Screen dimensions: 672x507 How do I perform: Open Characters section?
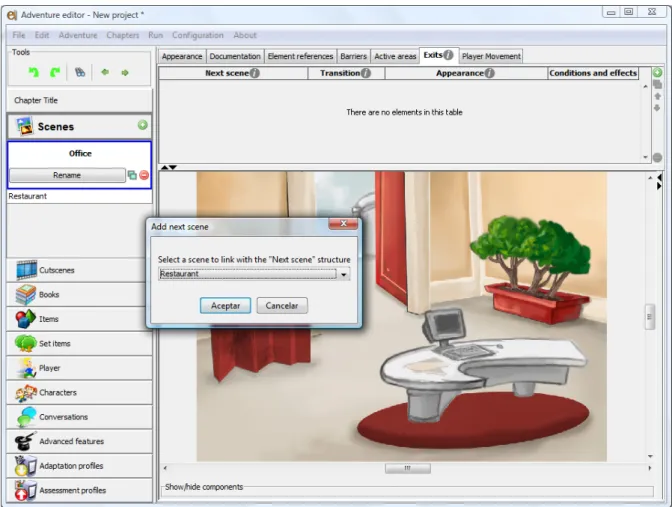[79, 392]
